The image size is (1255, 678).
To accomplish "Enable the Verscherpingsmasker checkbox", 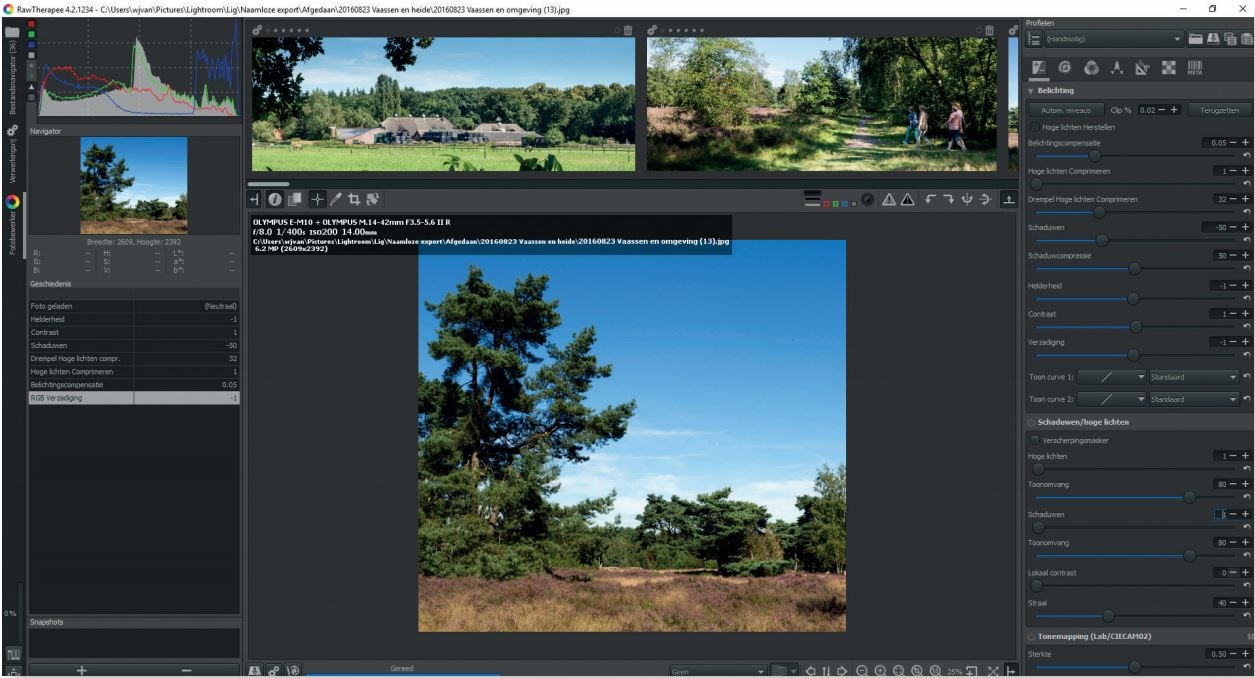I will click(1035, 439).
